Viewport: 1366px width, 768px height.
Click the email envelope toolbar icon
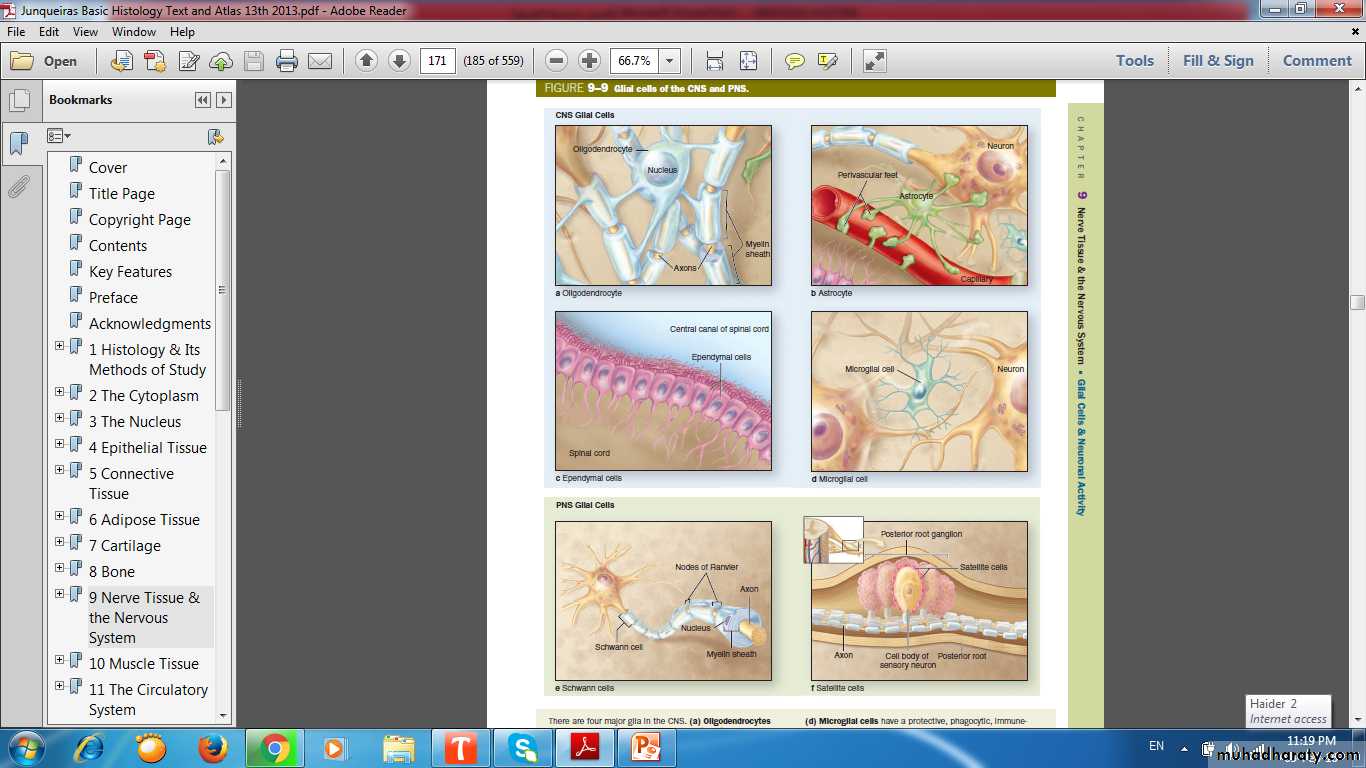click(x=320, y=61)
